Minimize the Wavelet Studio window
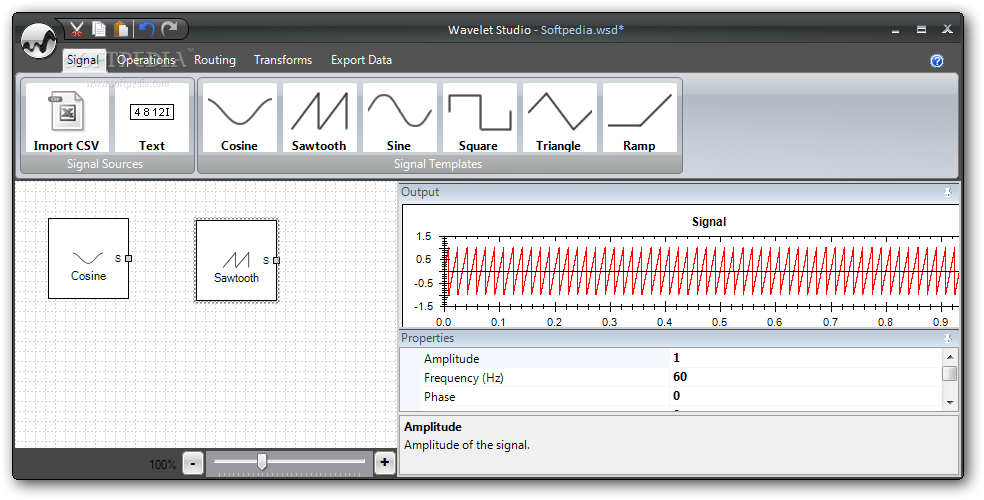The height and width of the screenshot is (500, 984). [x=896, y=29]
